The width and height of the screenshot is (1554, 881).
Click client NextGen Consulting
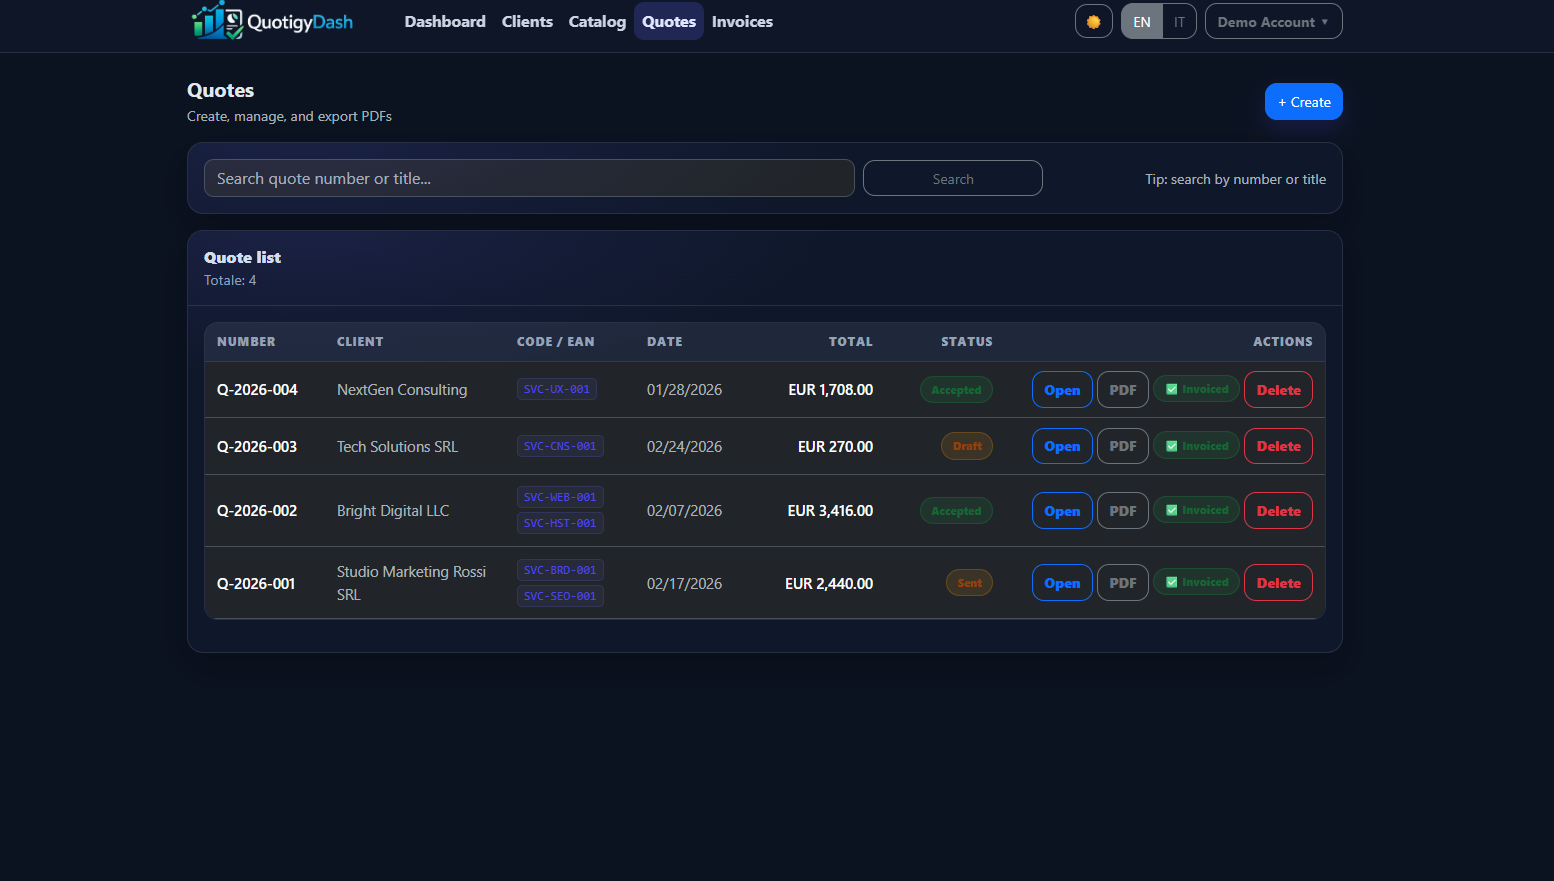pyautogui.click(x=402, y=390)
